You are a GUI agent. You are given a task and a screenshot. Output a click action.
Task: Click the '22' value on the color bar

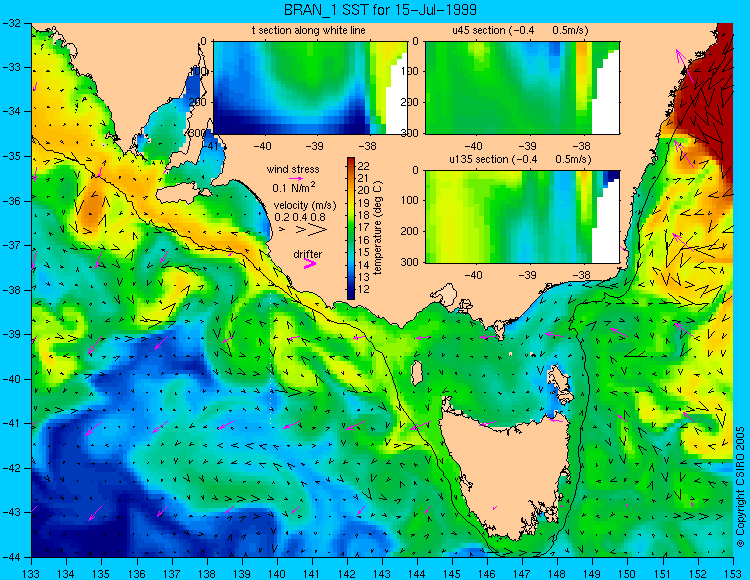(x=364, y=166)
